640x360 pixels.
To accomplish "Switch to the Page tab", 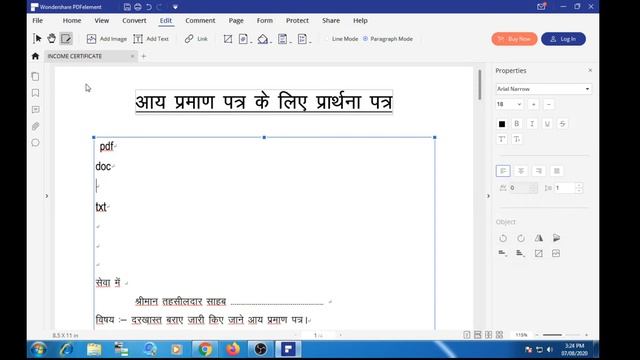I will 236,20.
